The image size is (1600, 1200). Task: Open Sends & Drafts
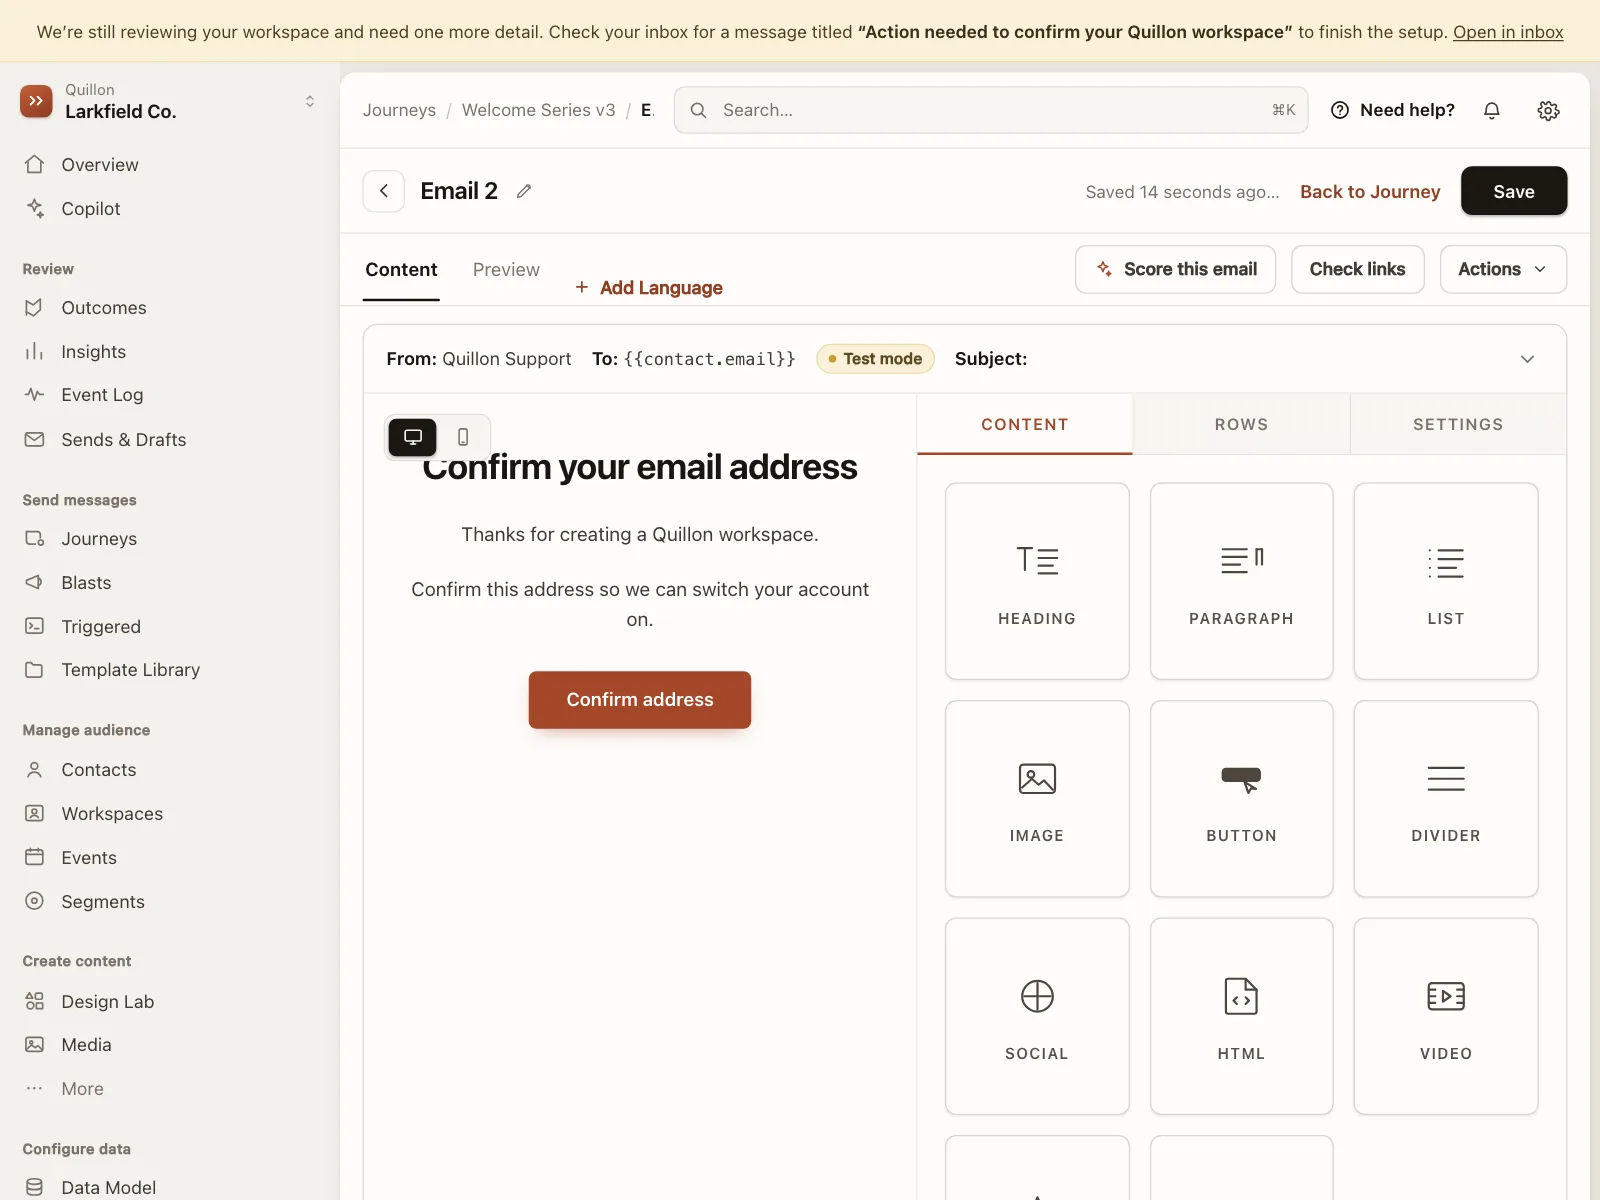pos(123,440)
